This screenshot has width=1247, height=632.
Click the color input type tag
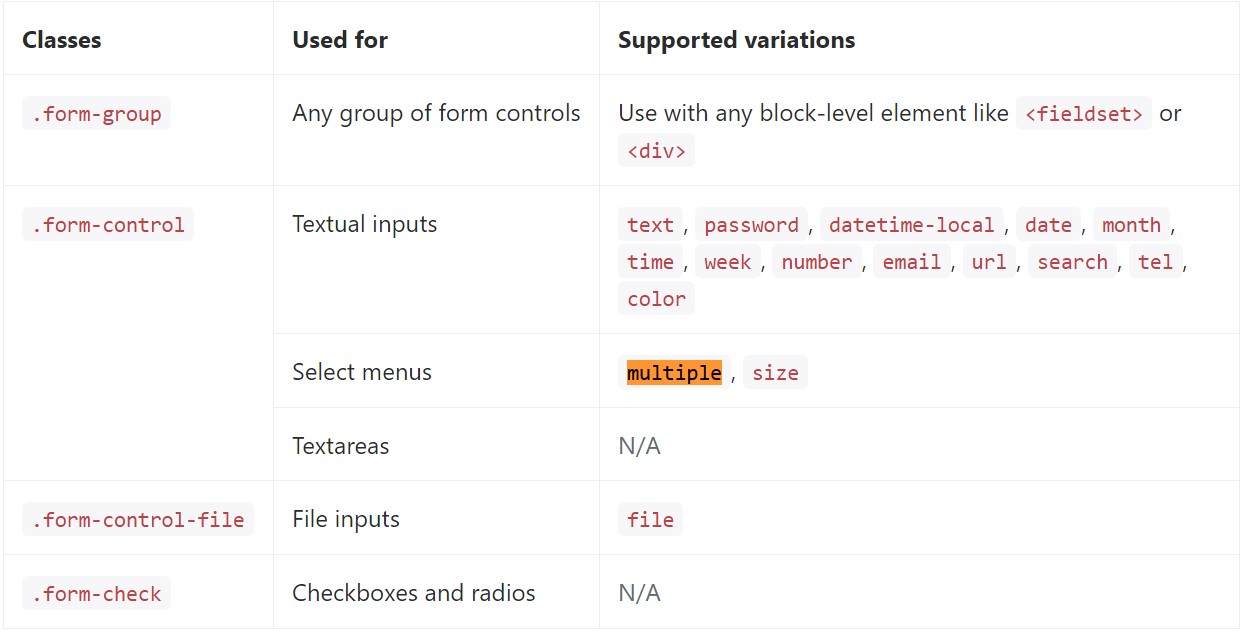coord(656,299)
